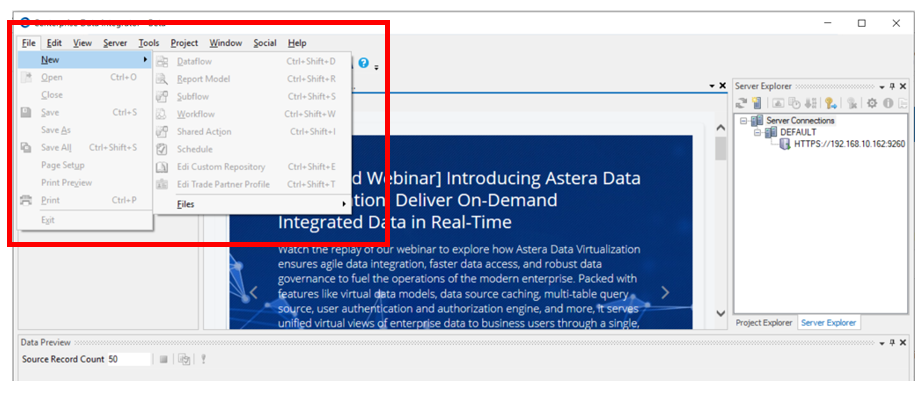Collapse the DEFAULT server group

coord(757,132)
